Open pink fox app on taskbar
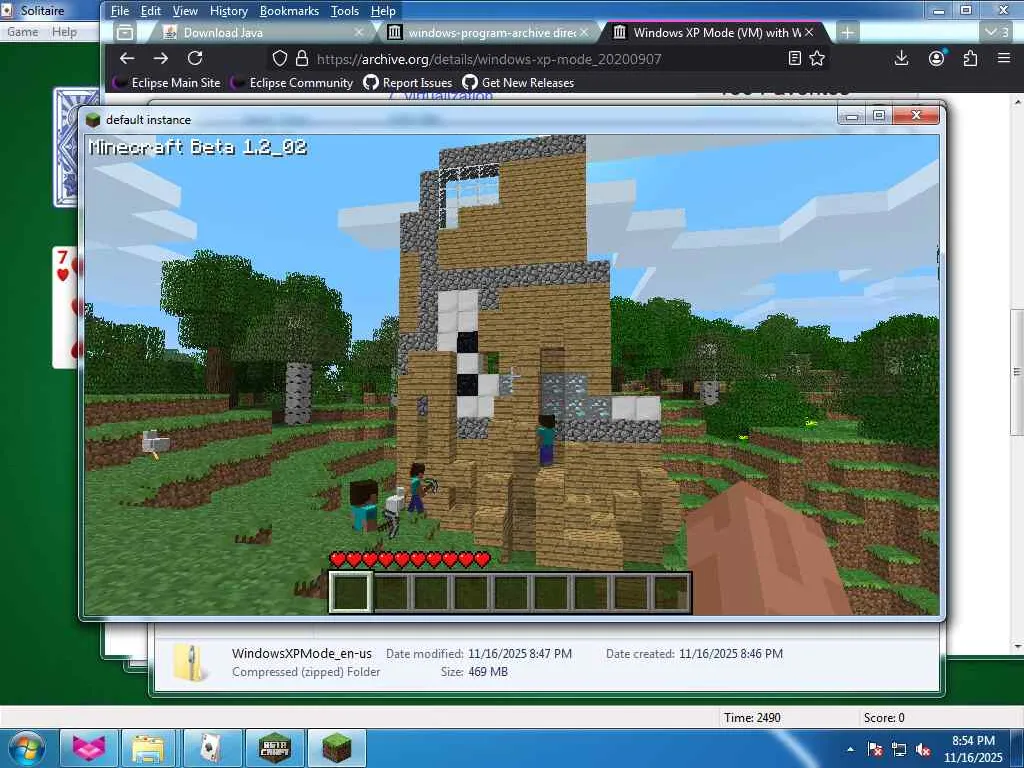 click(89, 748)
